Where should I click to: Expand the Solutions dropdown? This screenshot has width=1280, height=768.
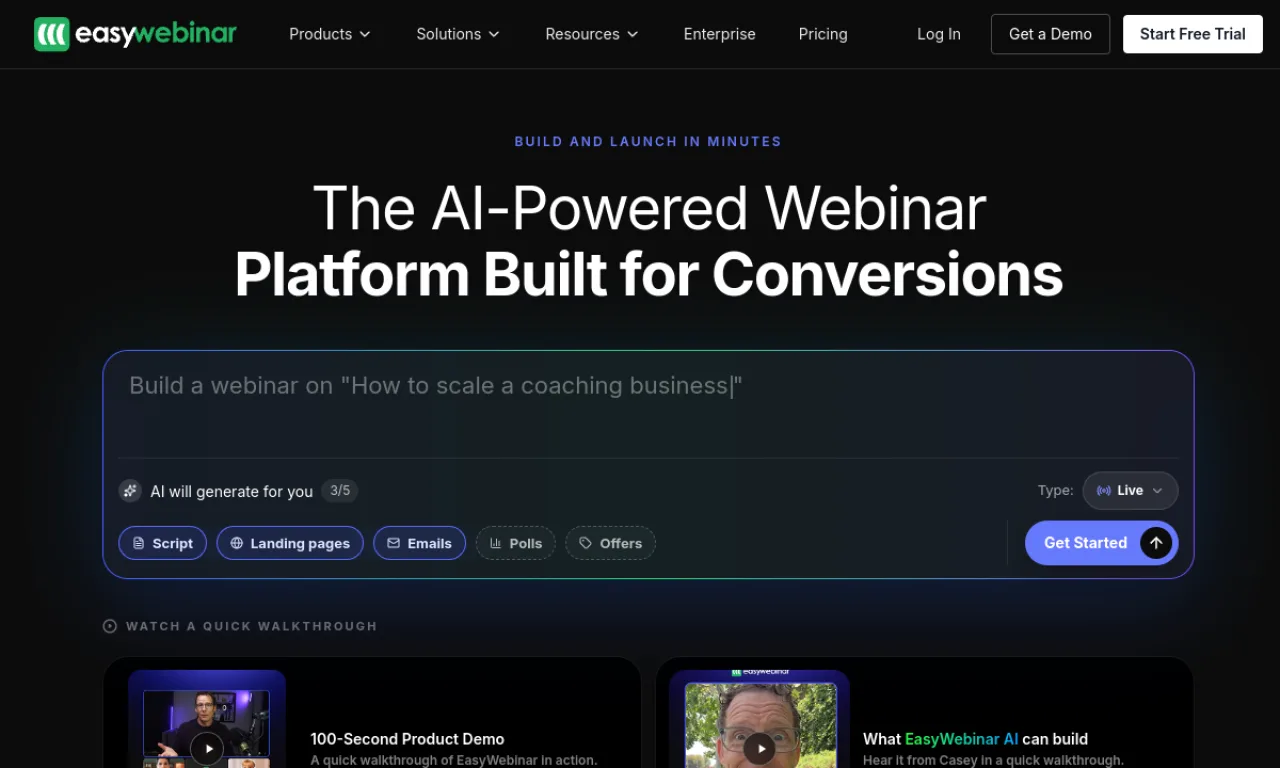(x=458, y=34)
